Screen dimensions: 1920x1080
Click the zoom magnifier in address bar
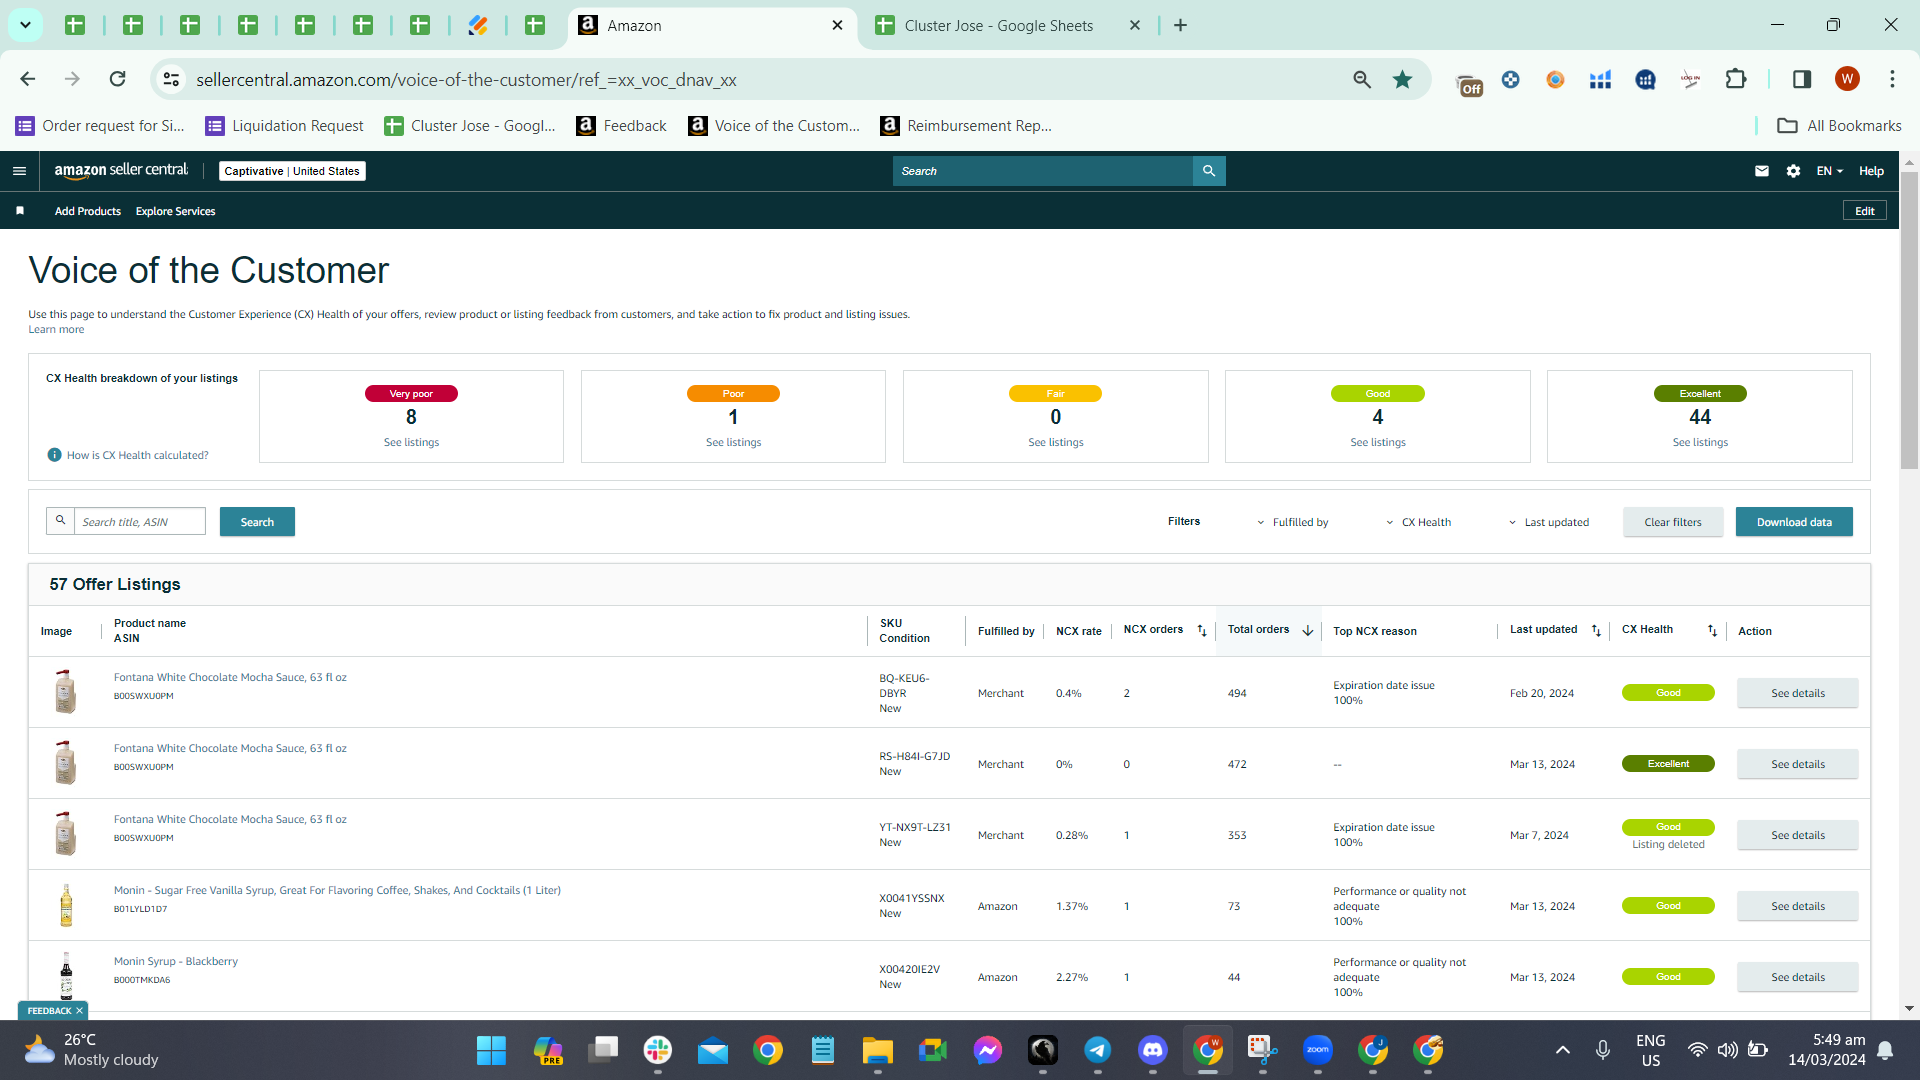[1362, 79]
